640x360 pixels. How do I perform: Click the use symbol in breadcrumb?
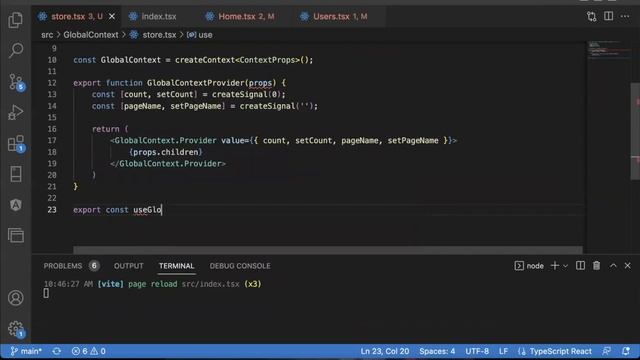[x=205, y=35]
